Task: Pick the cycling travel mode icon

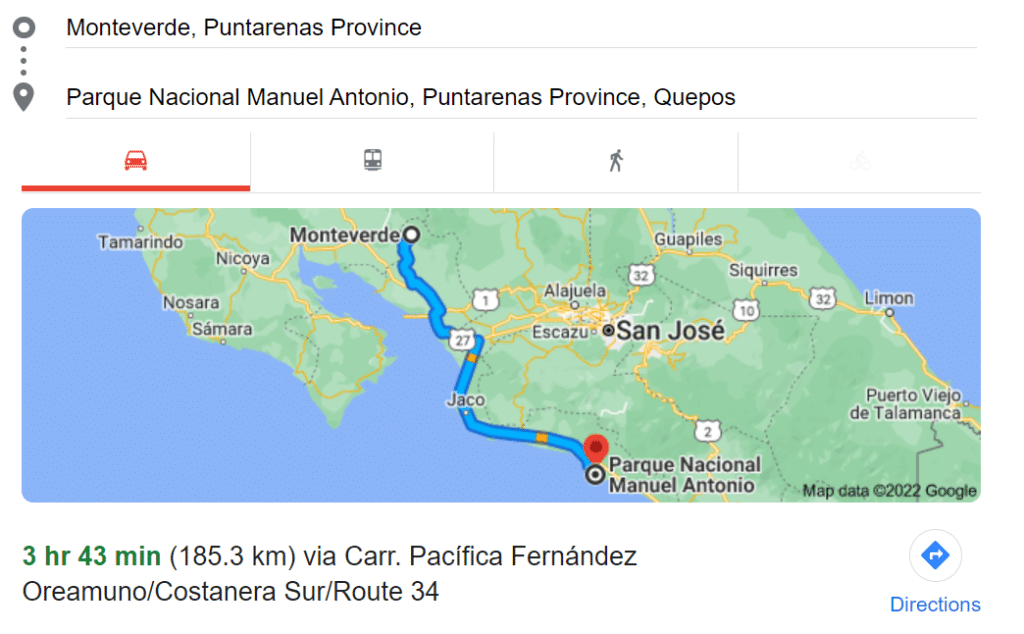Action: pyautogui.click(x=860, y=159)
